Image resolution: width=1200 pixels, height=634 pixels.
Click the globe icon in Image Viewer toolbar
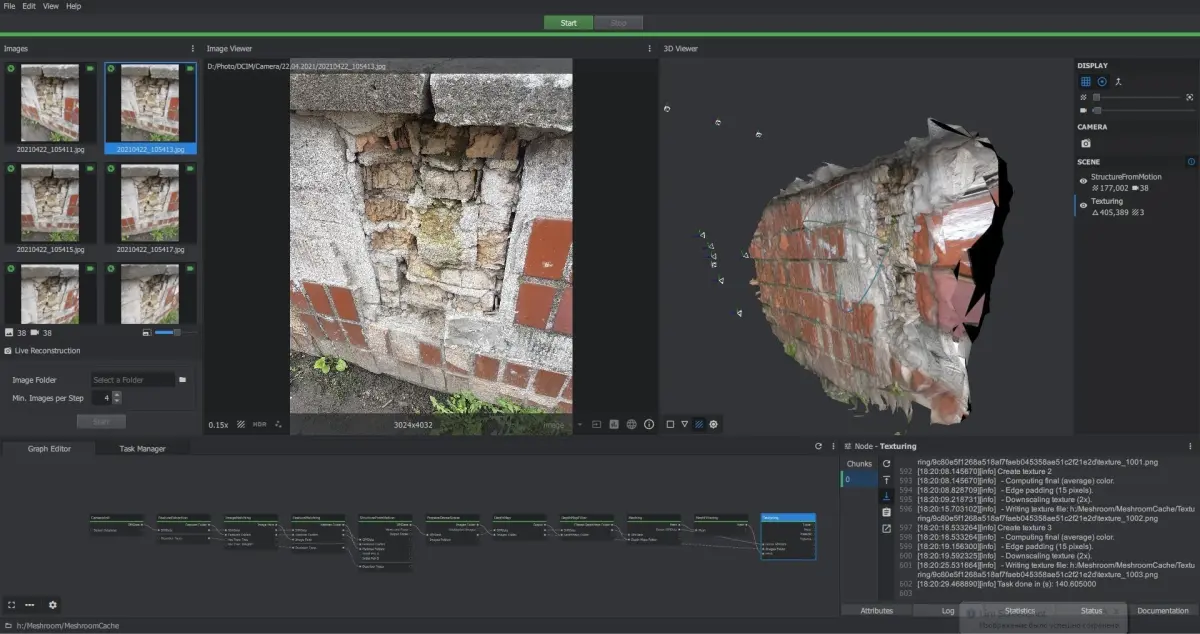632,424
